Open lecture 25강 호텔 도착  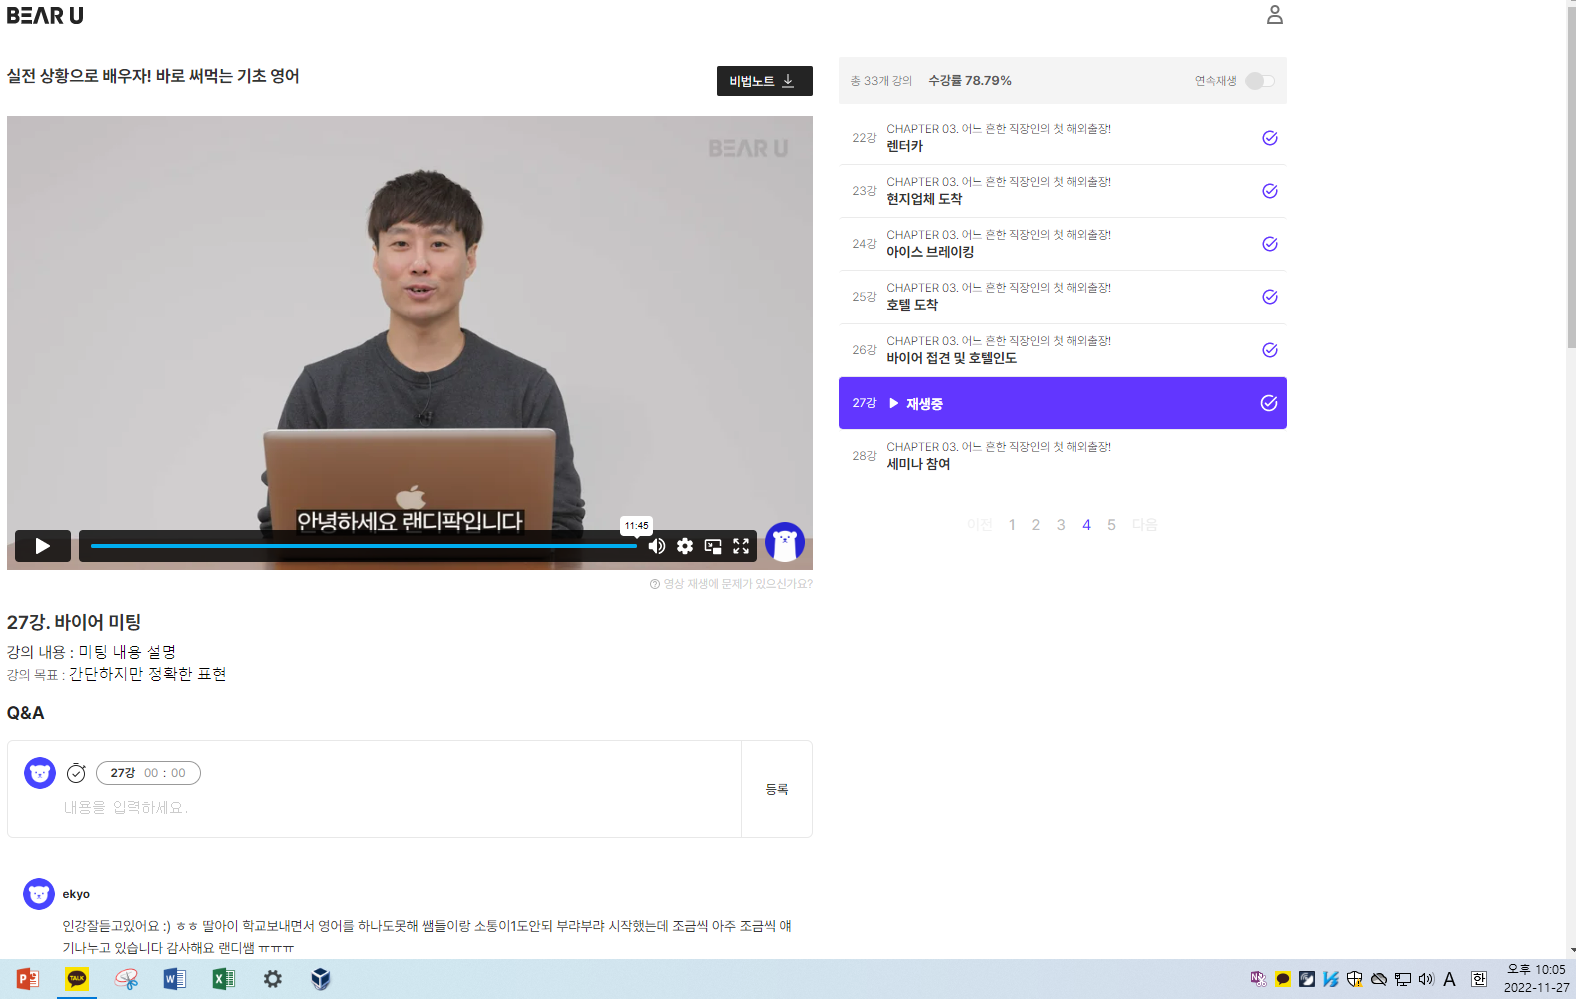tap(1062, 297)
